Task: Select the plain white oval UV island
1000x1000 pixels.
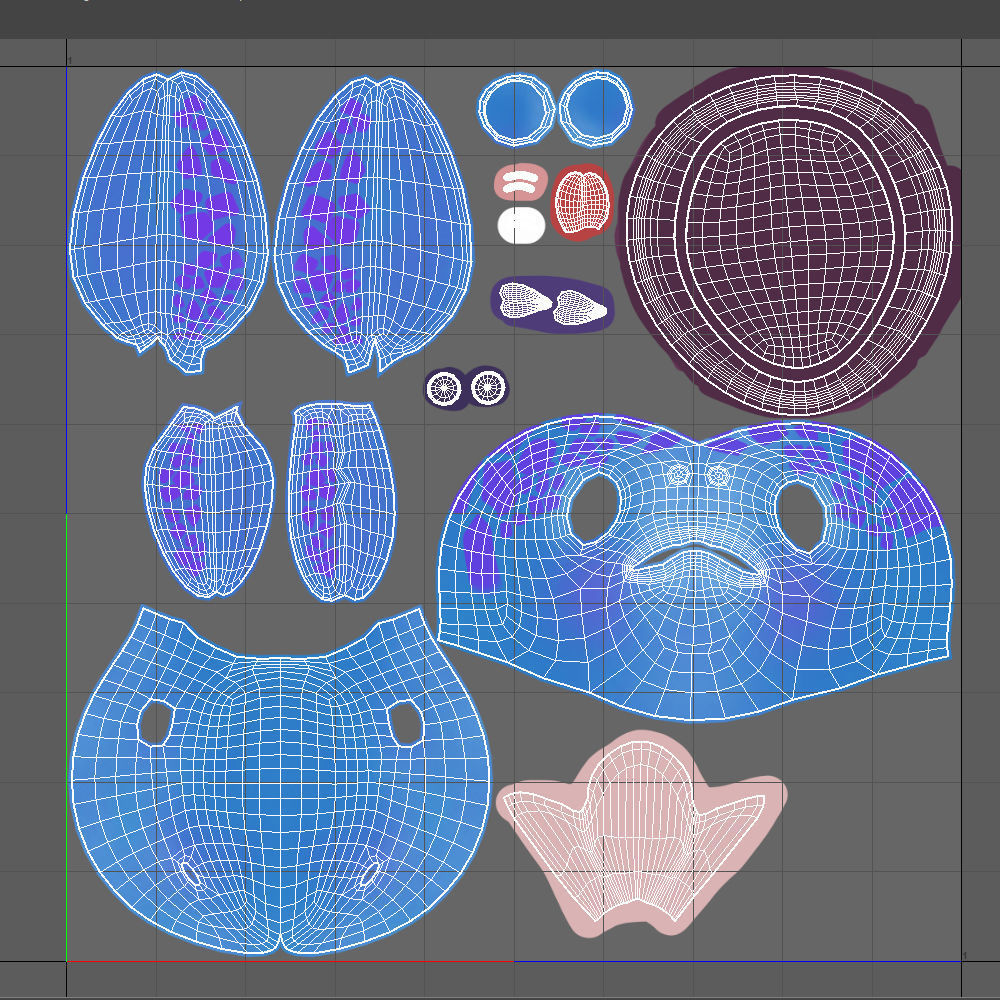Action: coord(521,225)
